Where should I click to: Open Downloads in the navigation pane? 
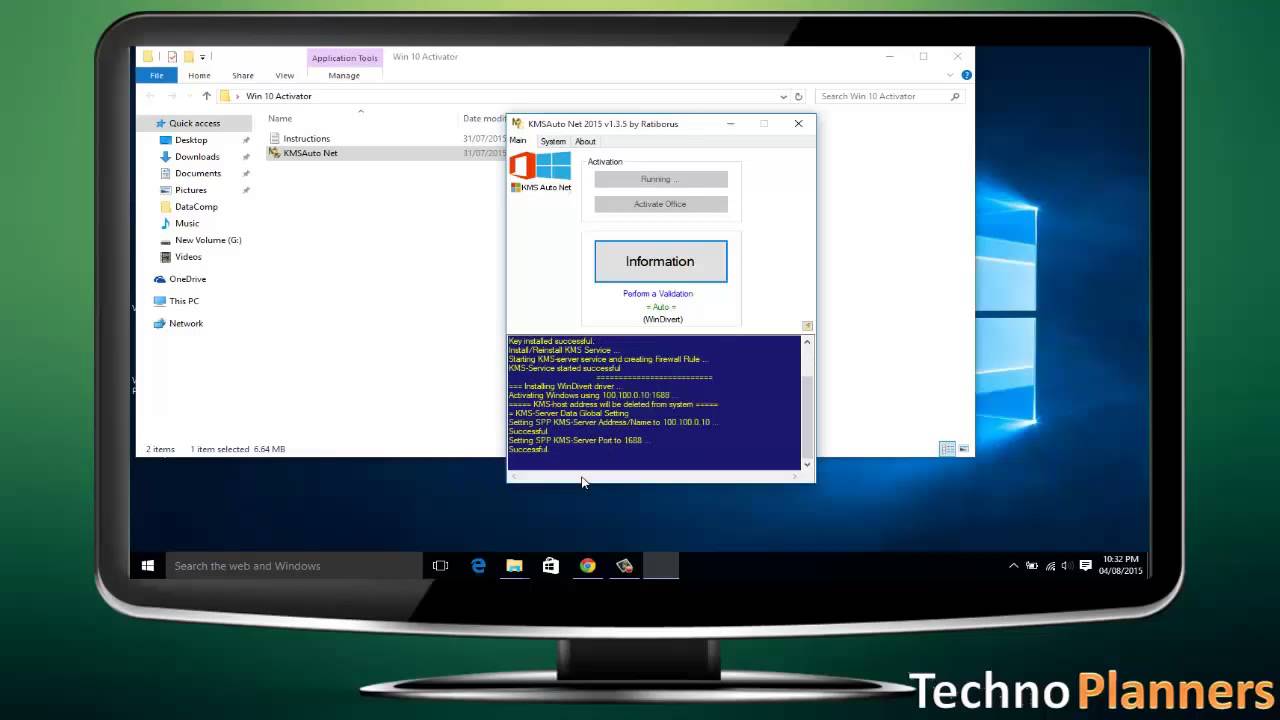coord(197,156)
